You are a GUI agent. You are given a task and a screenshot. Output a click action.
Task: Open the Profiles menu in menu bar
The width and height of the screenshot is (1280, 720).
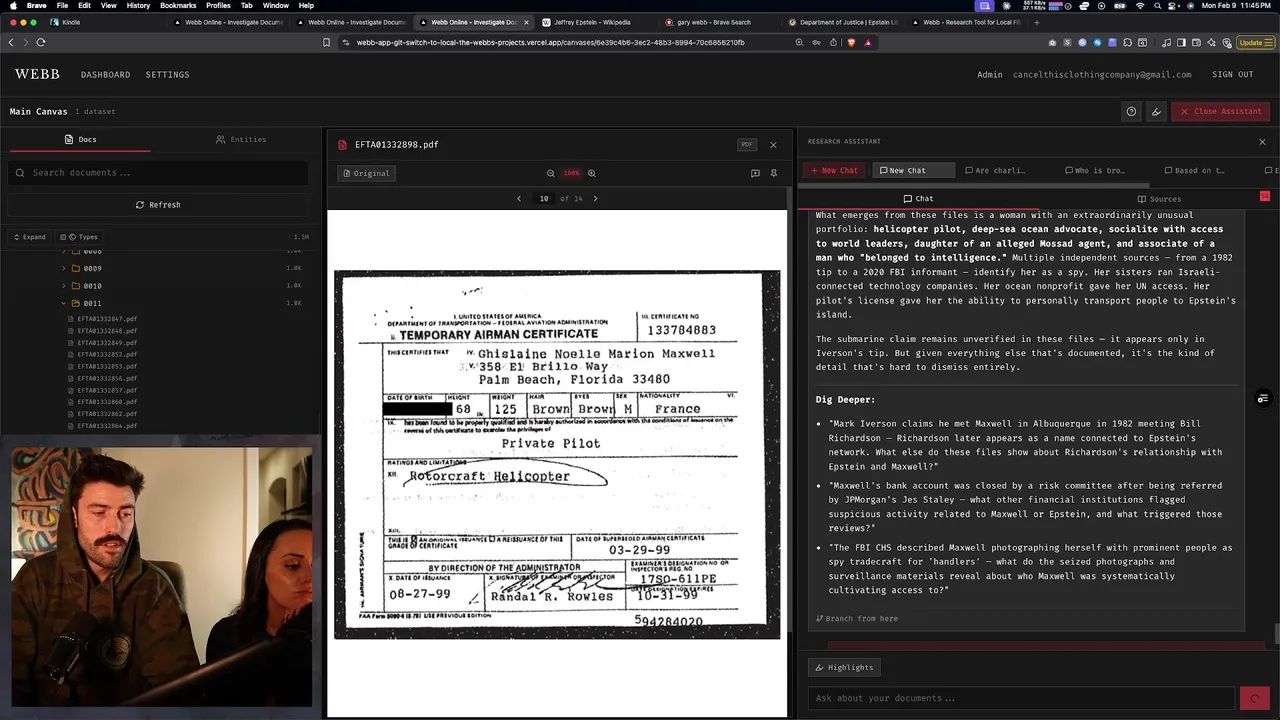pos(218,6)
